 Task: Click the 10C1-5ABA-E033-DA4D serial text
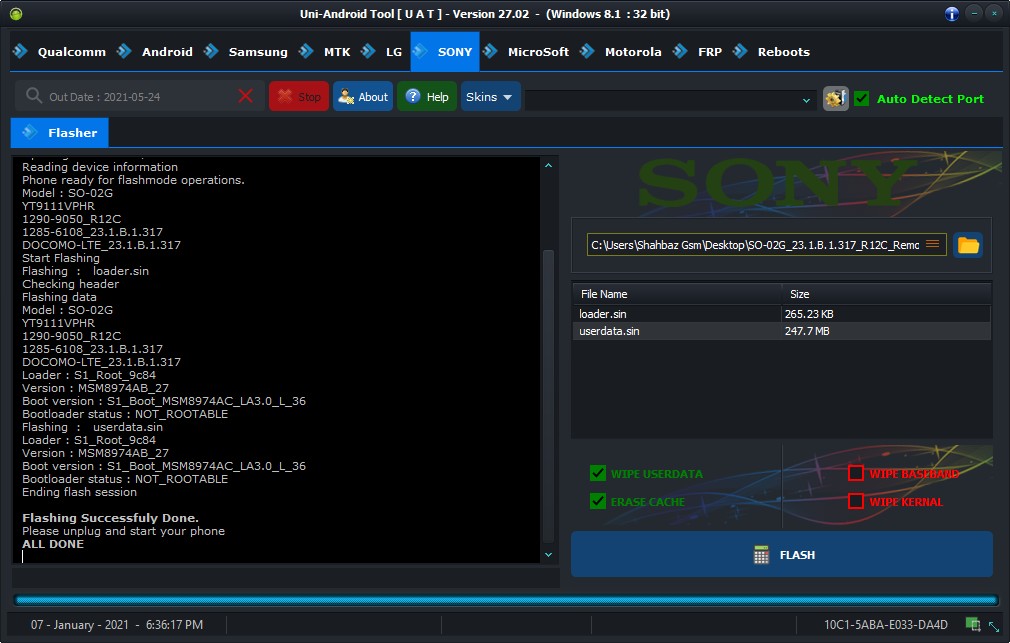point(886,624)
